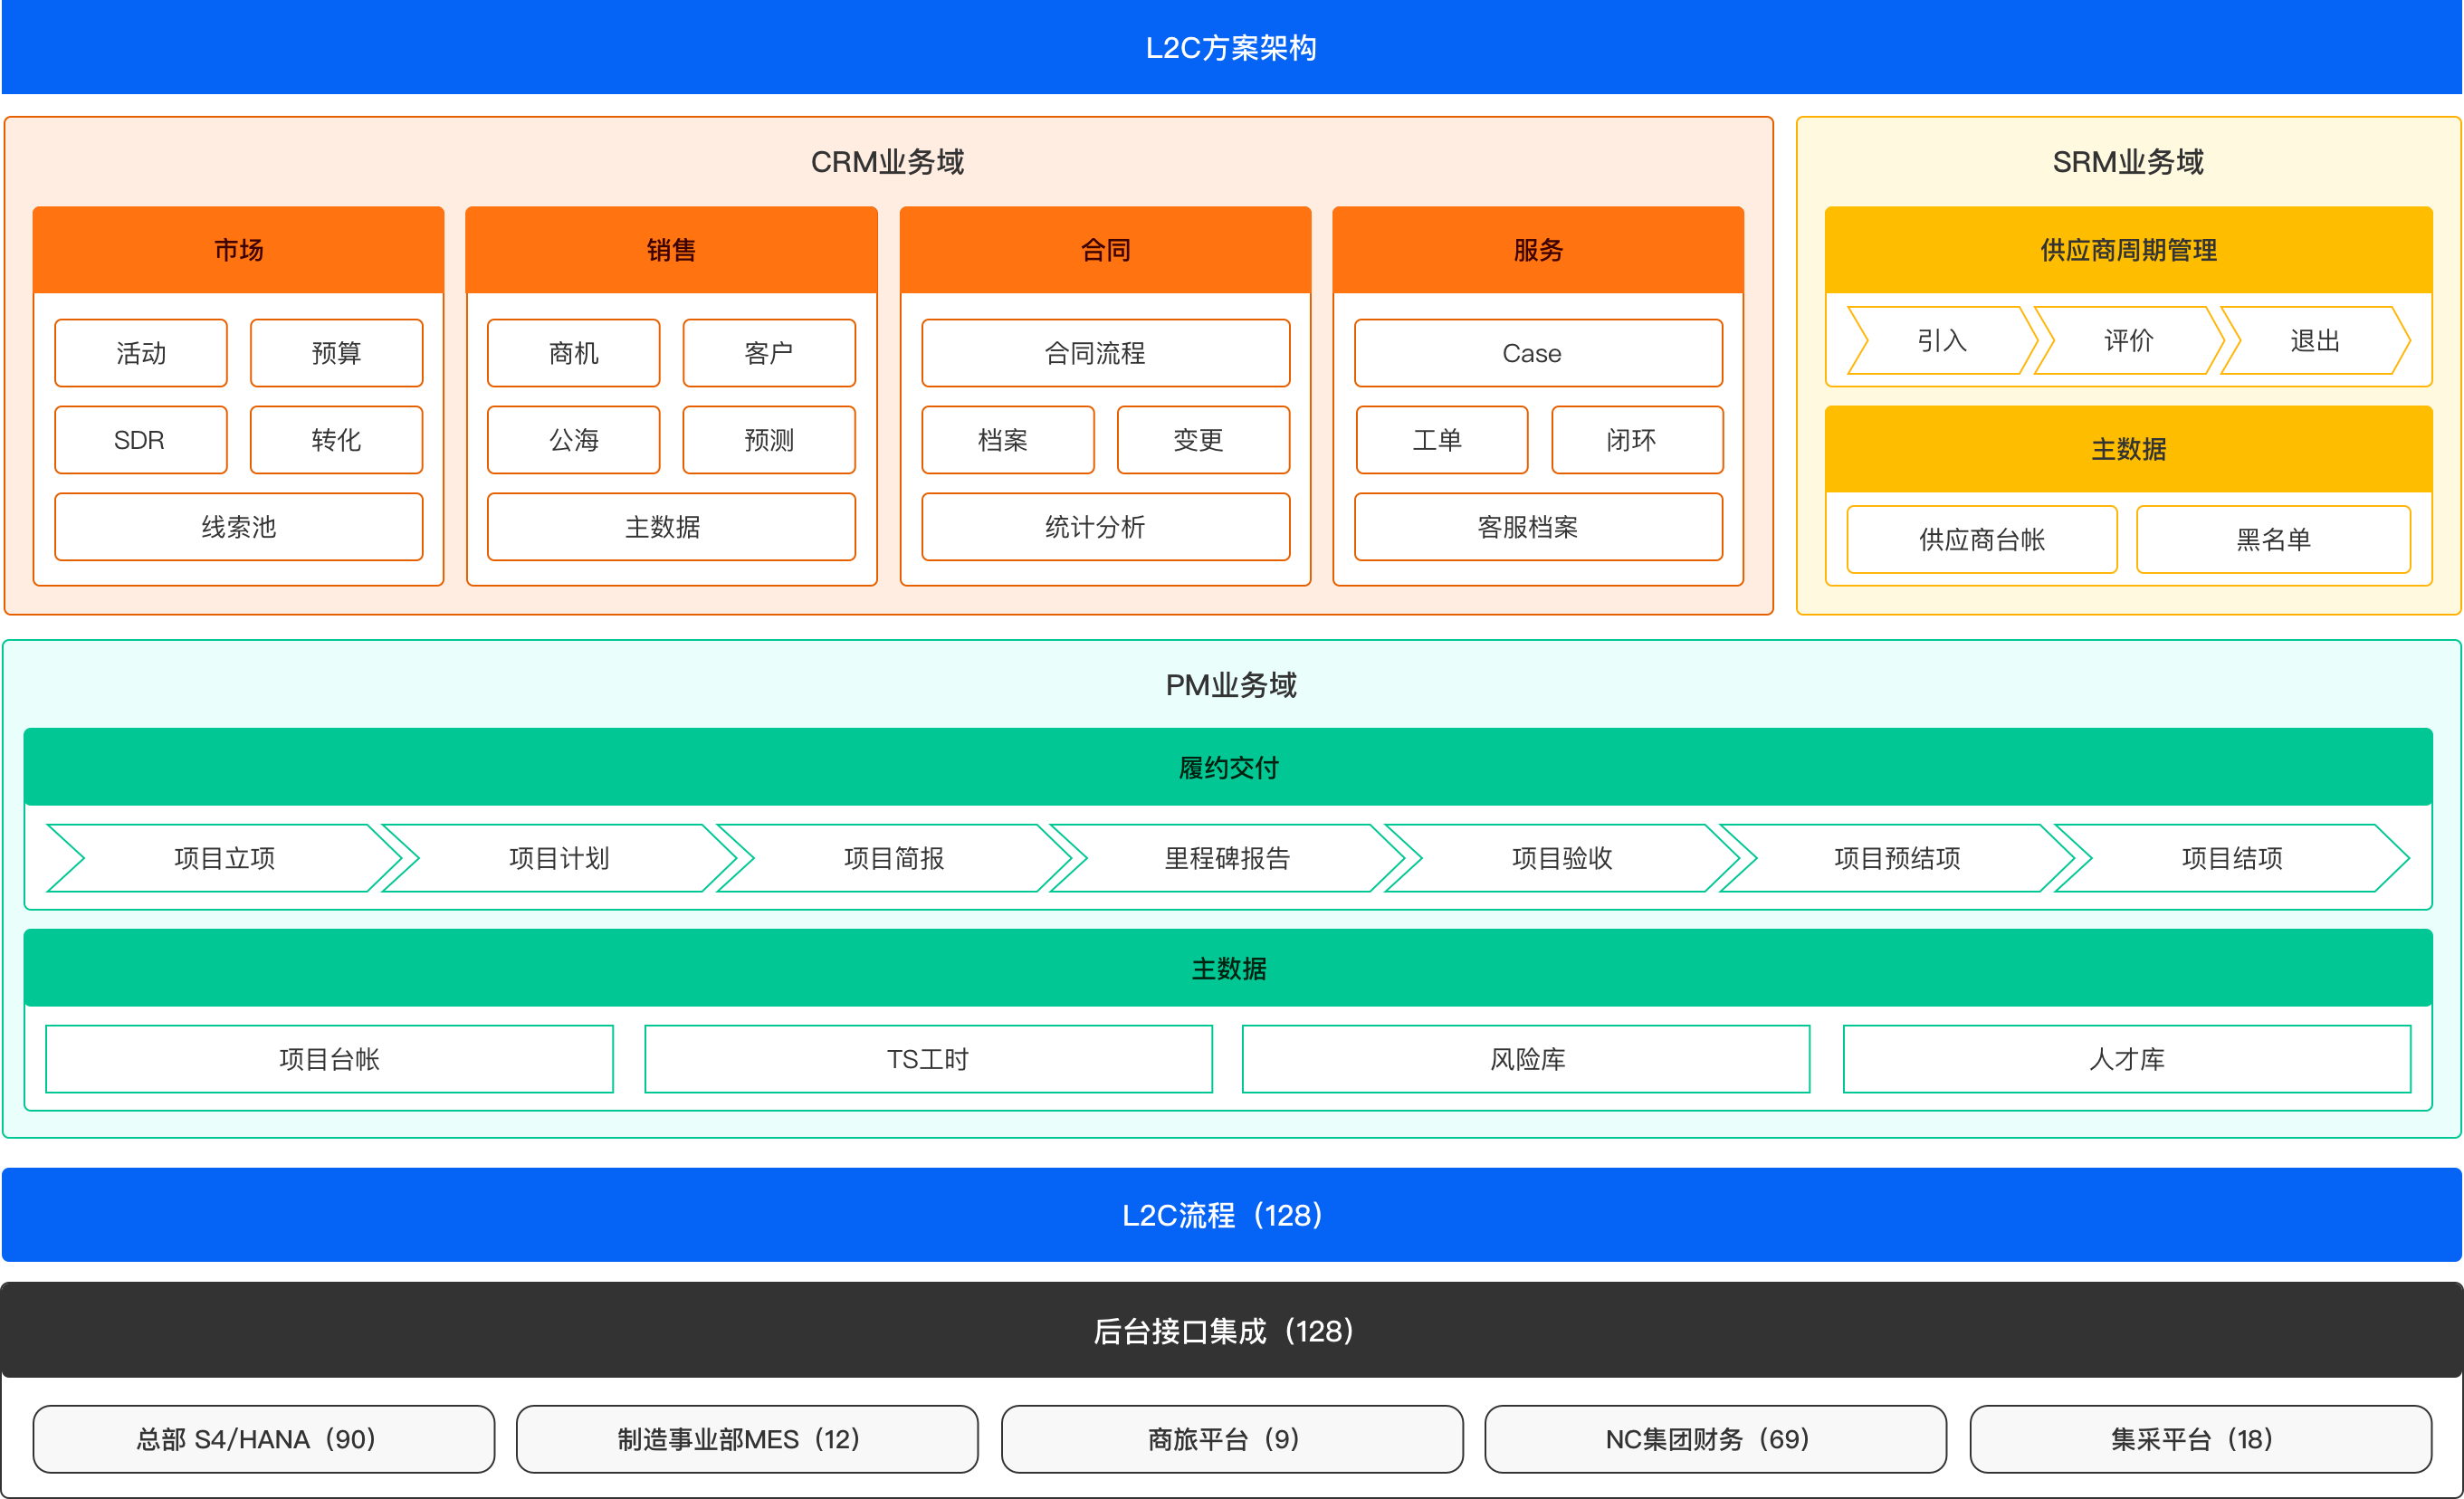Screen dimensions: 2464x1499
Task: Open the 商机 box
Action: pos(574,353)
